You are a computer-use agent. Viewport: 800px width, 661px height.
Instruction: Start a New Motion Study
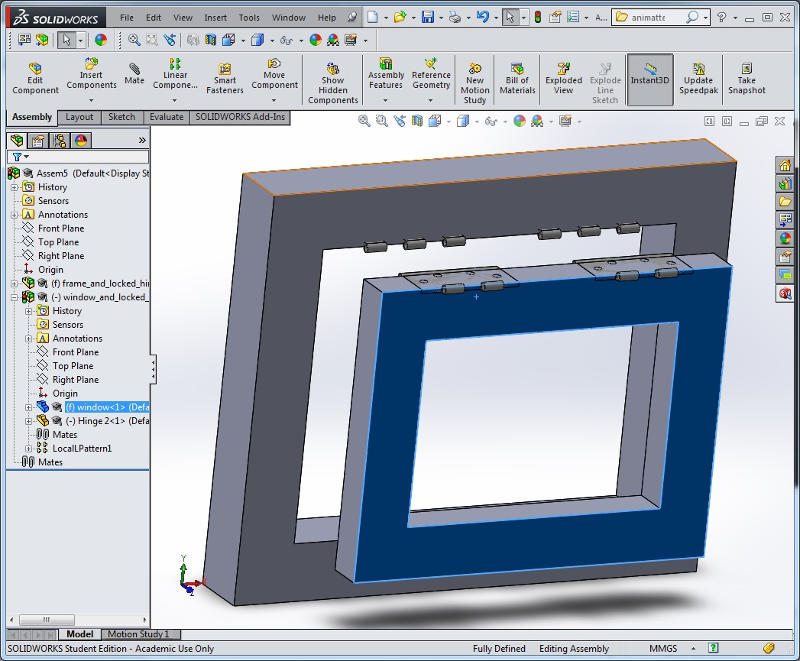474,83
